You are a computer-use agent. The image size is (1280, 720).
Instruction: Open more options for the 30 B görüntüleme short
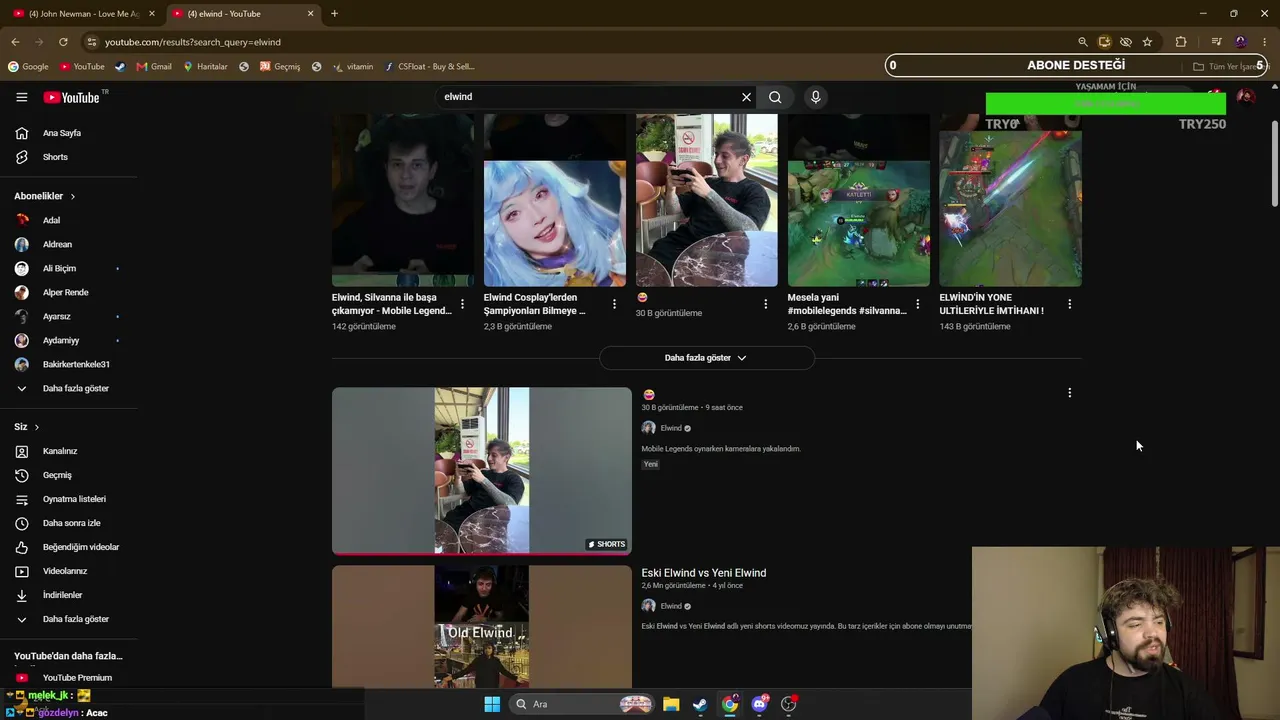[766, 304]
